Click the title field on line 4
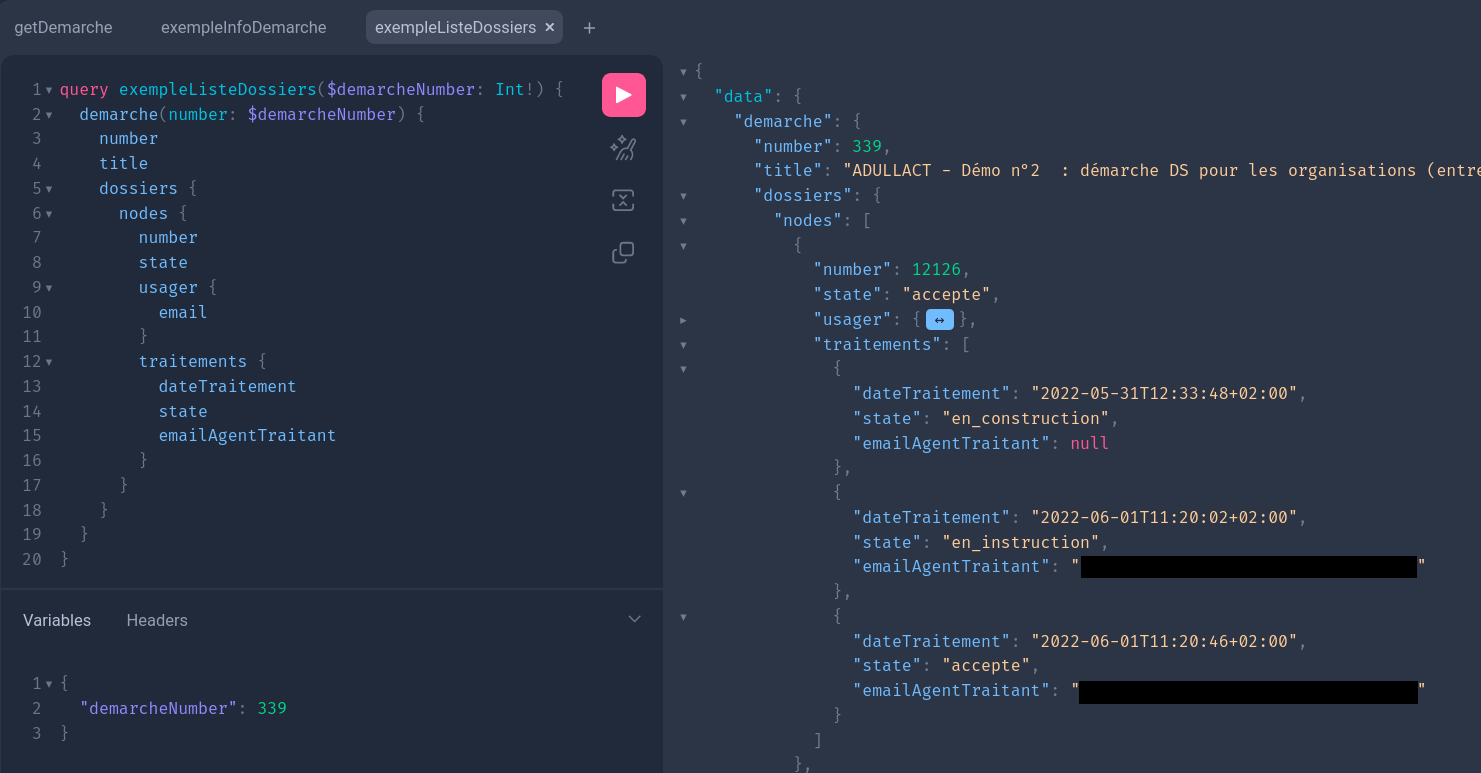1481x773 pixels. click(124, 163)
